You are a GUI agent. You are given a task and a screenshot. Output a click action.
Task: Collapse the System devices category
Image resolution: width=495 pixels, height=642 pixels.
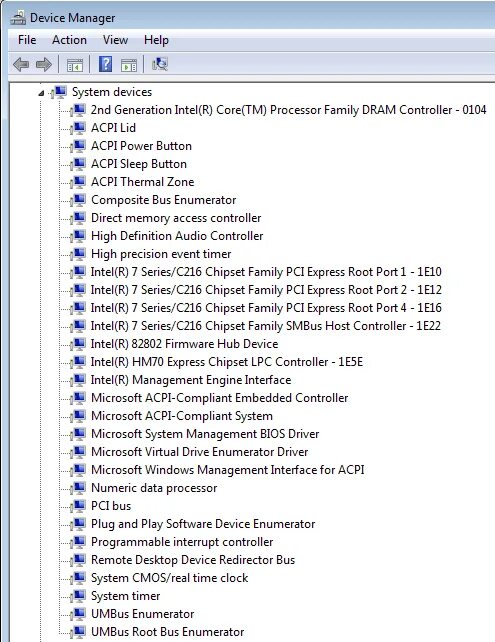tap(41, 93)
